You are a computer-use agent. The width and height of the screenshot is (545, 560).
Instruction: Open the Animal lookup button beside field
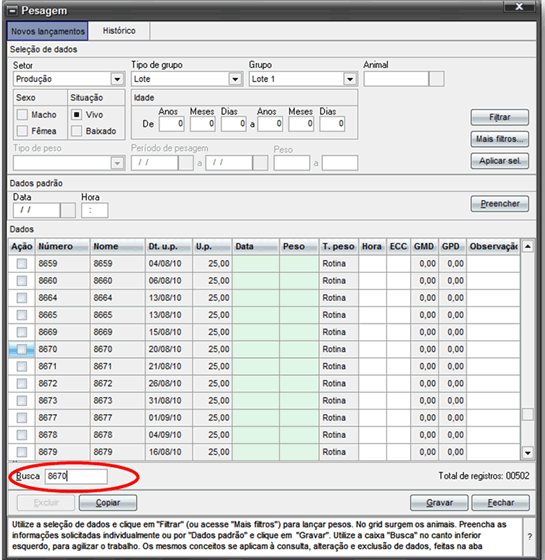click(436, 79)
